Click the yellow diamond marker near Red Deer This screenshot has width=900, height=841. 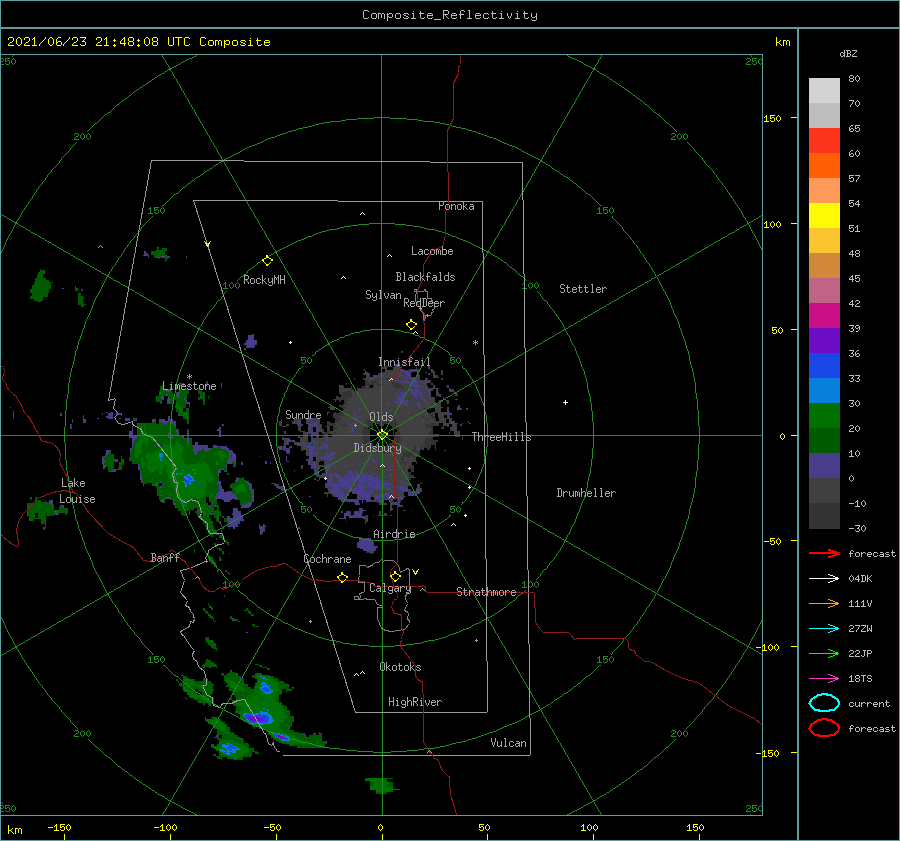(412, 325)
